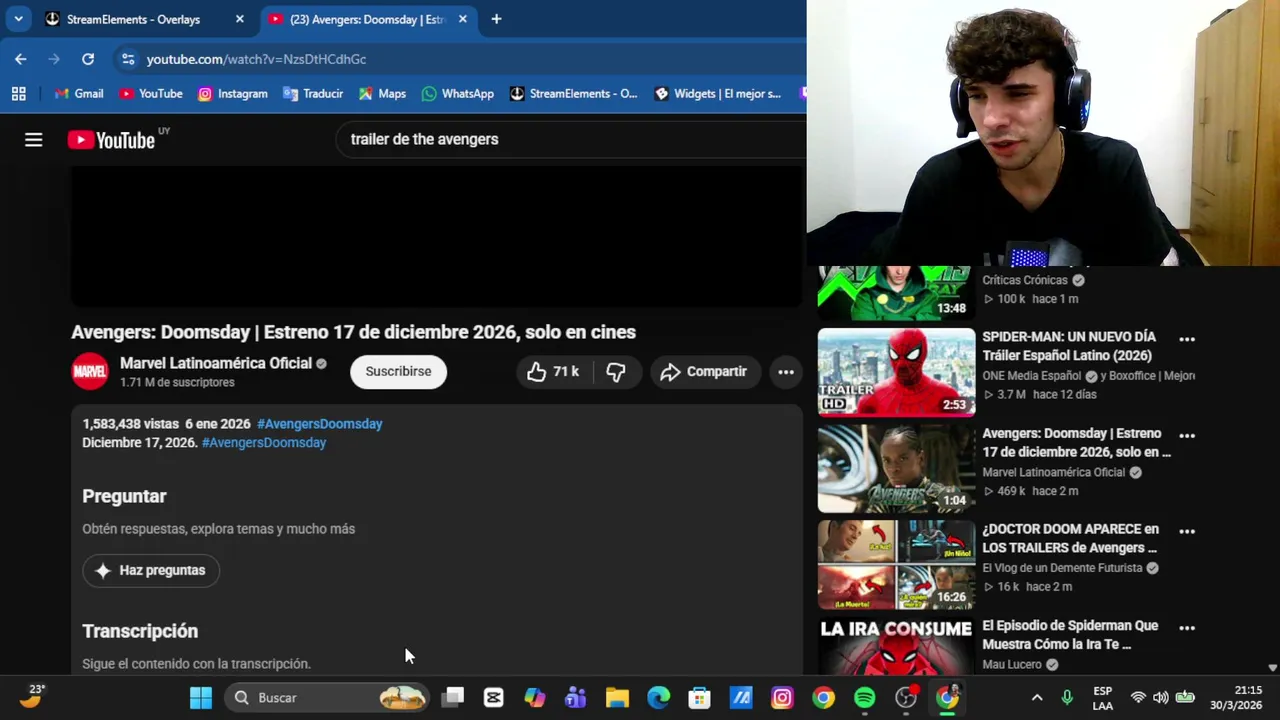
Task: Reload the page with refresh icon
Action: coord(88,59)
